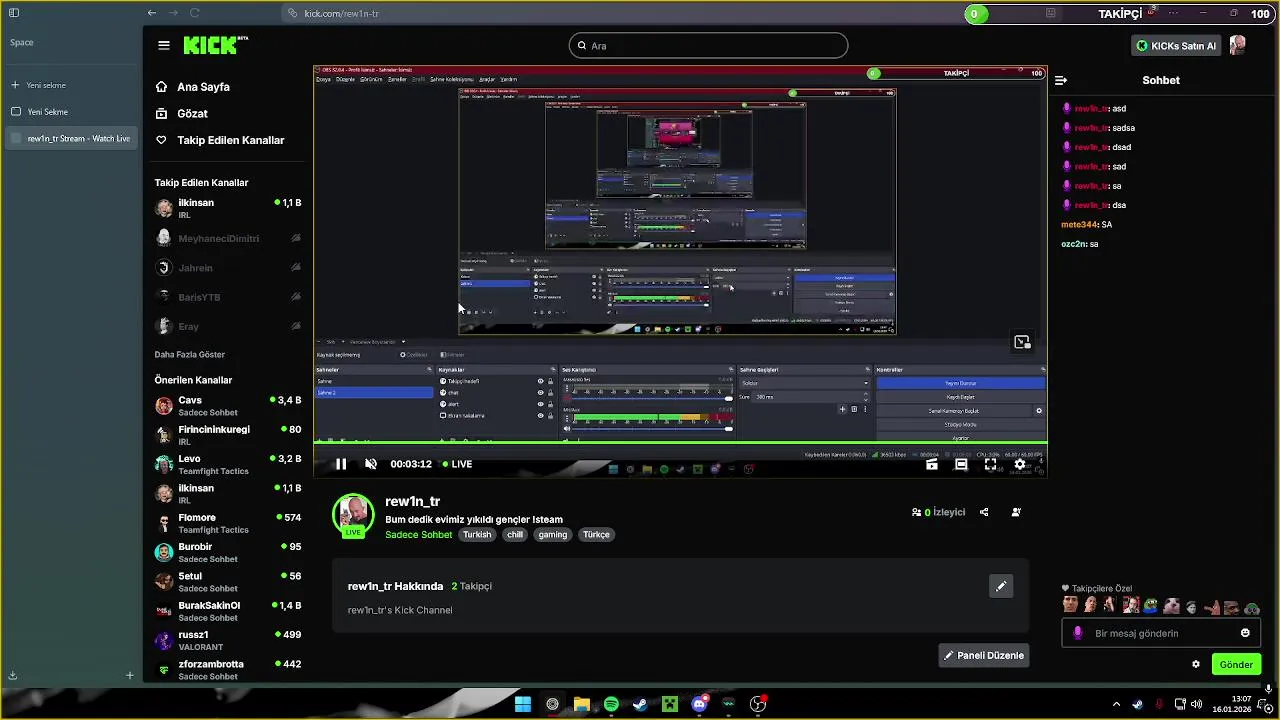Toggle the browser sidebar icon
1280x720 pixels.
pyautogui.click(x=14, y=13)
